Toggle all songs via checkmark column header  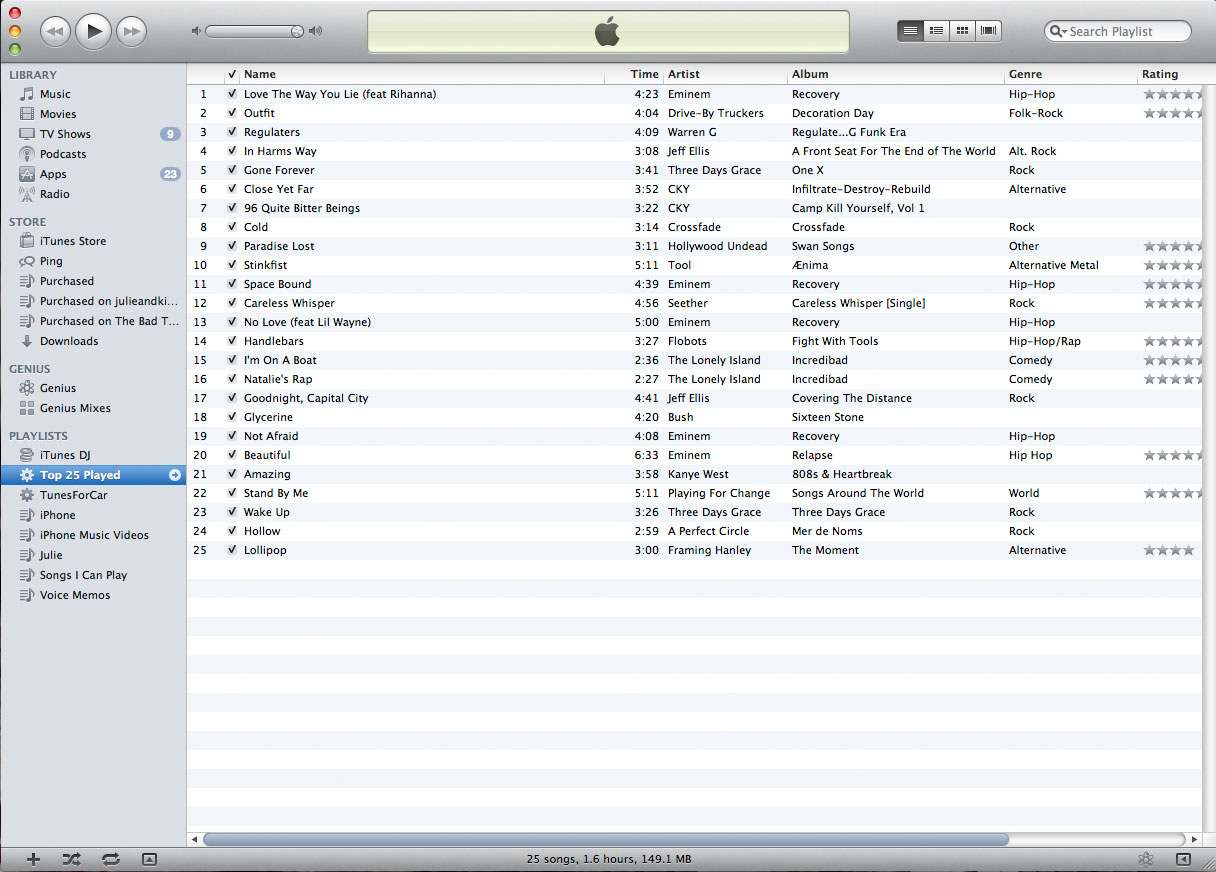232,74
